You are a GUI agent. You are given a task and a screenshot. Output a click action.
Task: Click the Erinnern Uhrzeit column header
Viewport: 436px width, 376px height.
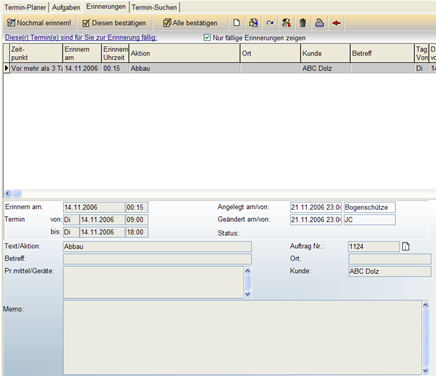click(115, 53)
